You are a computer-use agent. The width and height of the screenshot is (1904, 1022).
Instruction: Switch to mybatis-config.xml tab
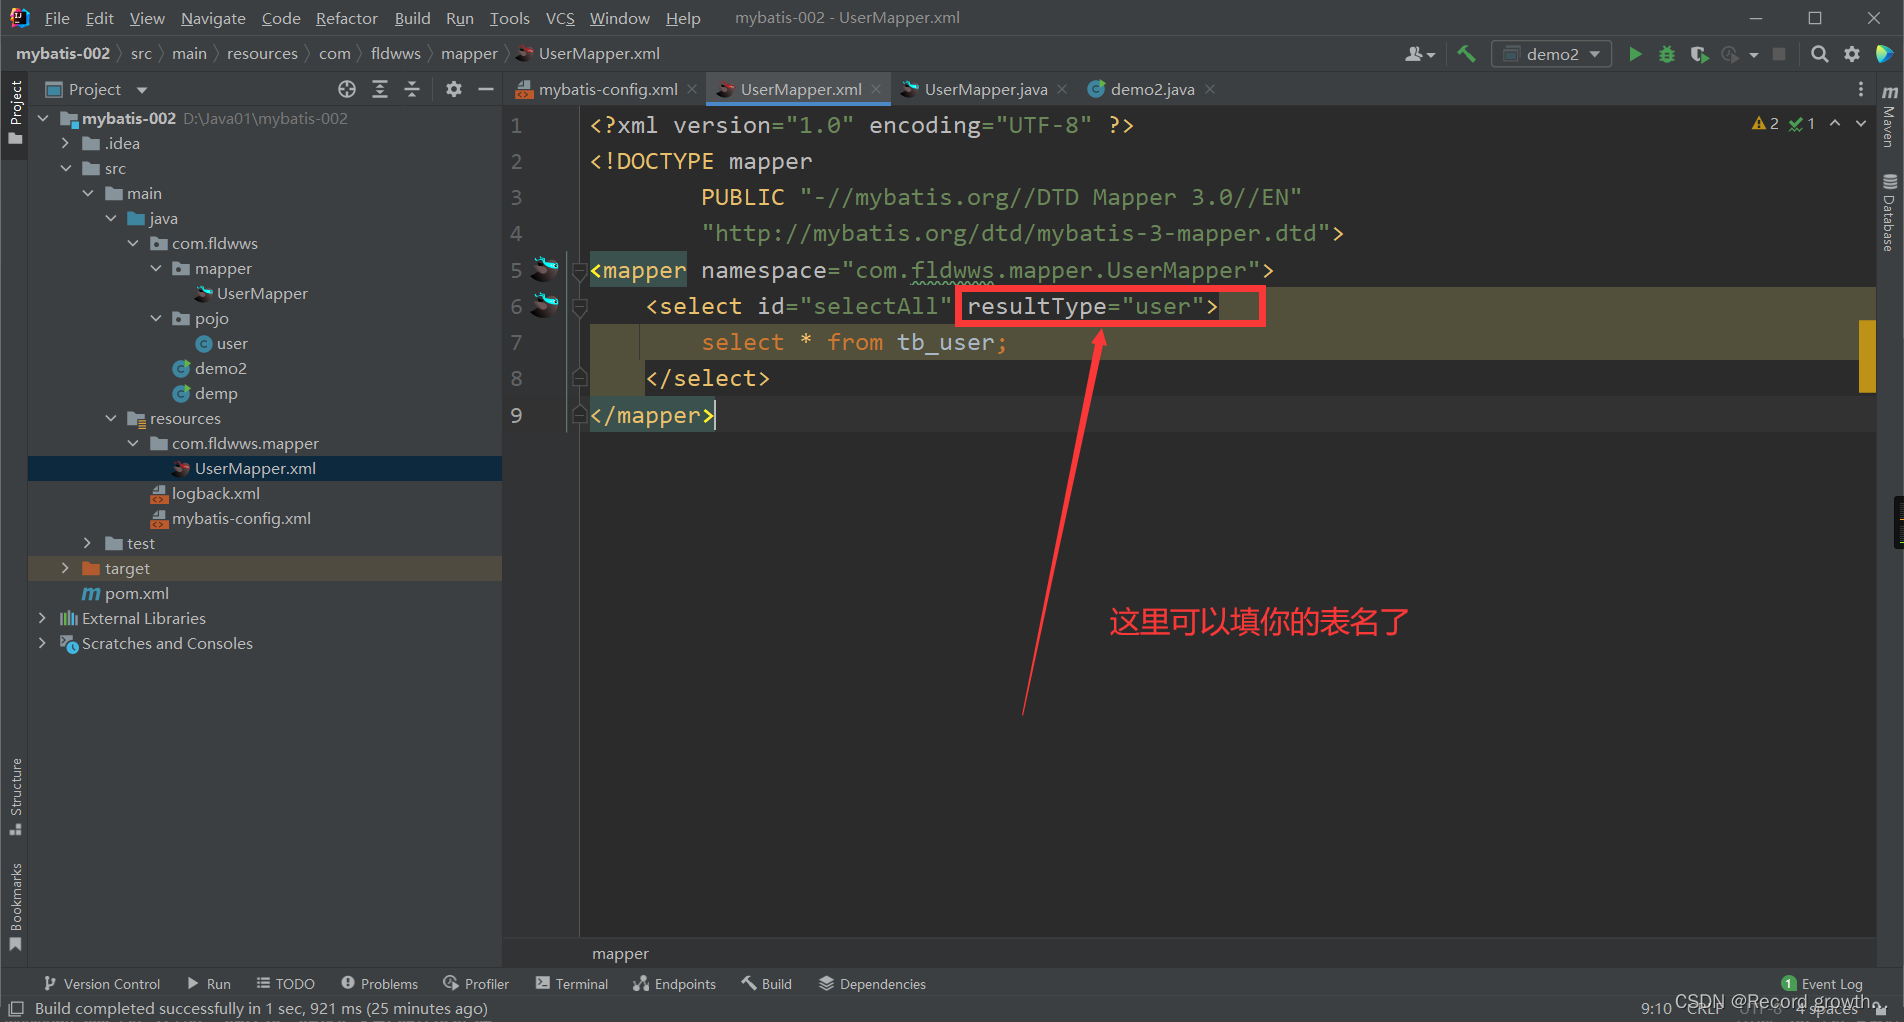coord(608,89)
